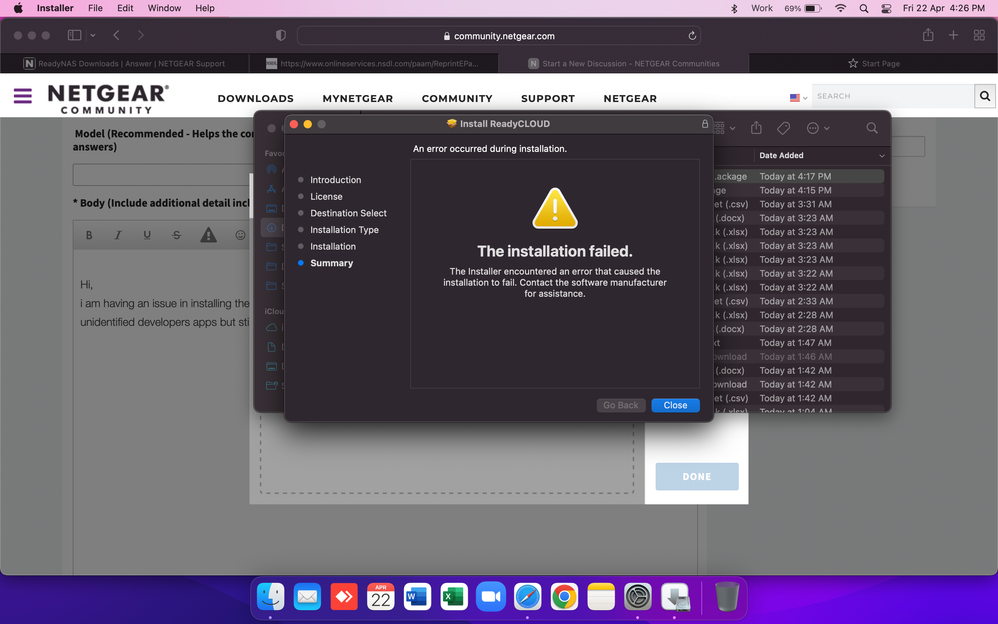Open Microsoft Word from the Dock
This screenshot has width=998, height=624.
(418, 597)
